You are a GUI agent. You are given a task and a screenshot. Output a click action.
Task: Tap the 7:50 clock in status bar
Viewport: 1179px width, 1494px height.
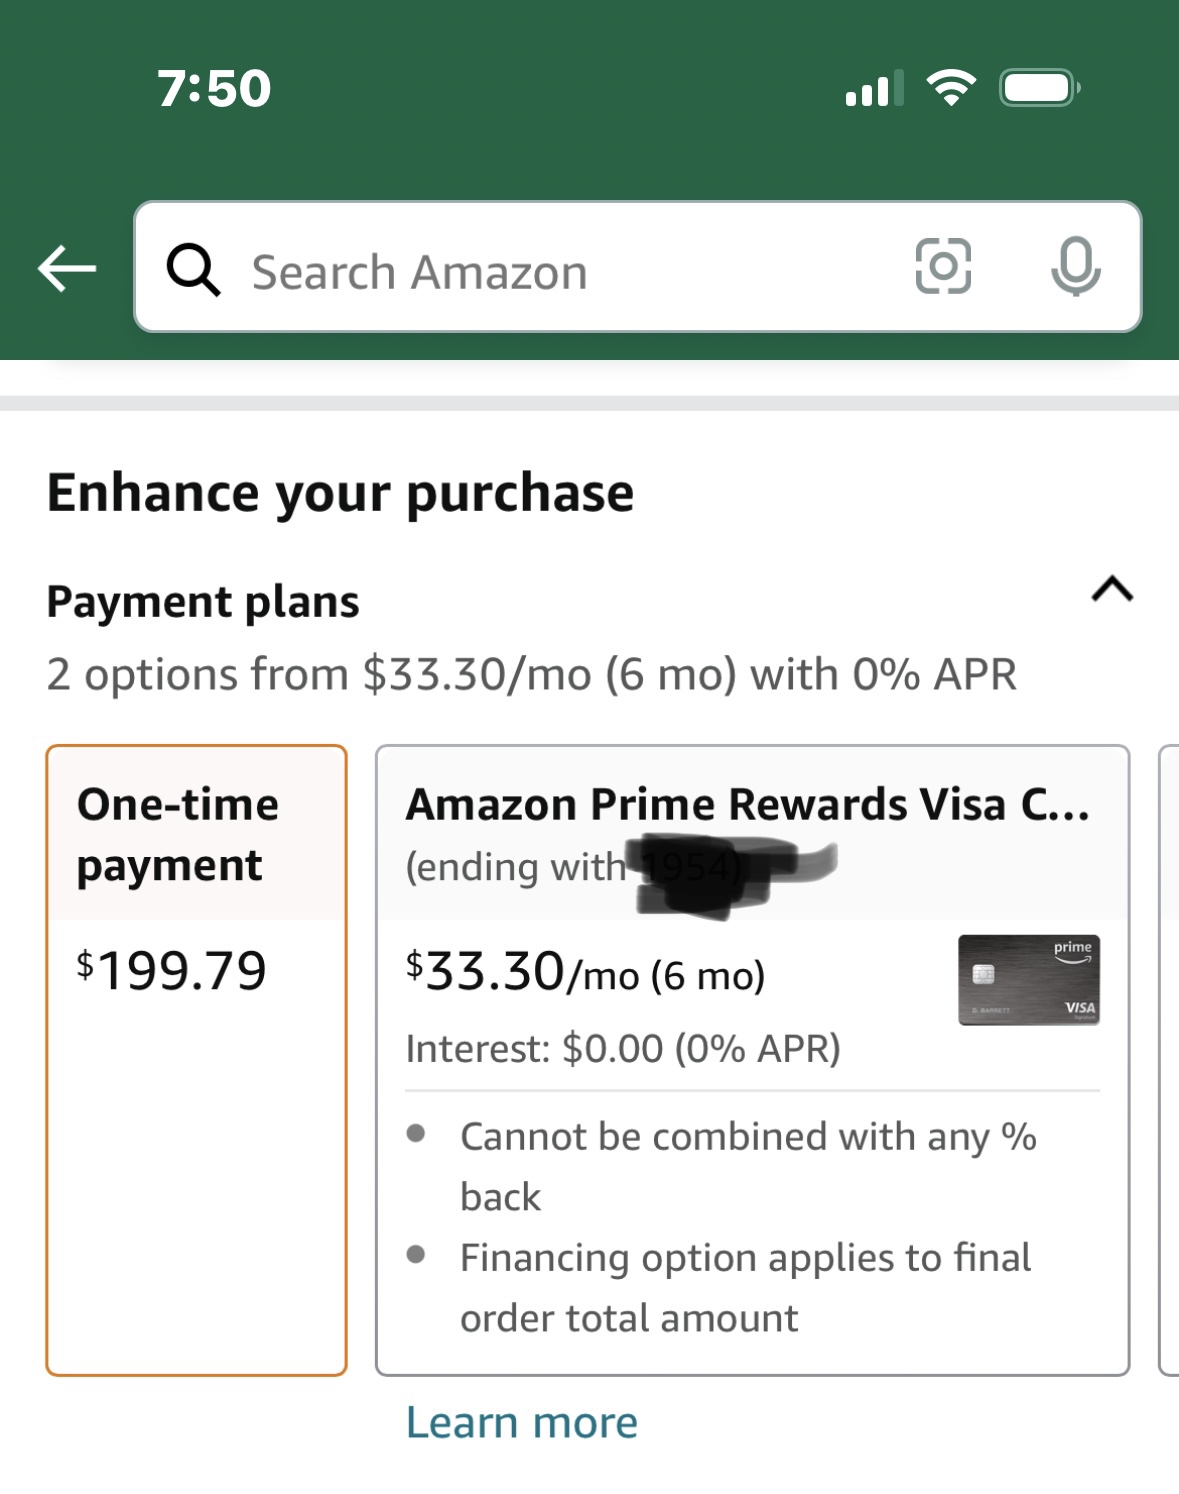click(214, 88)
